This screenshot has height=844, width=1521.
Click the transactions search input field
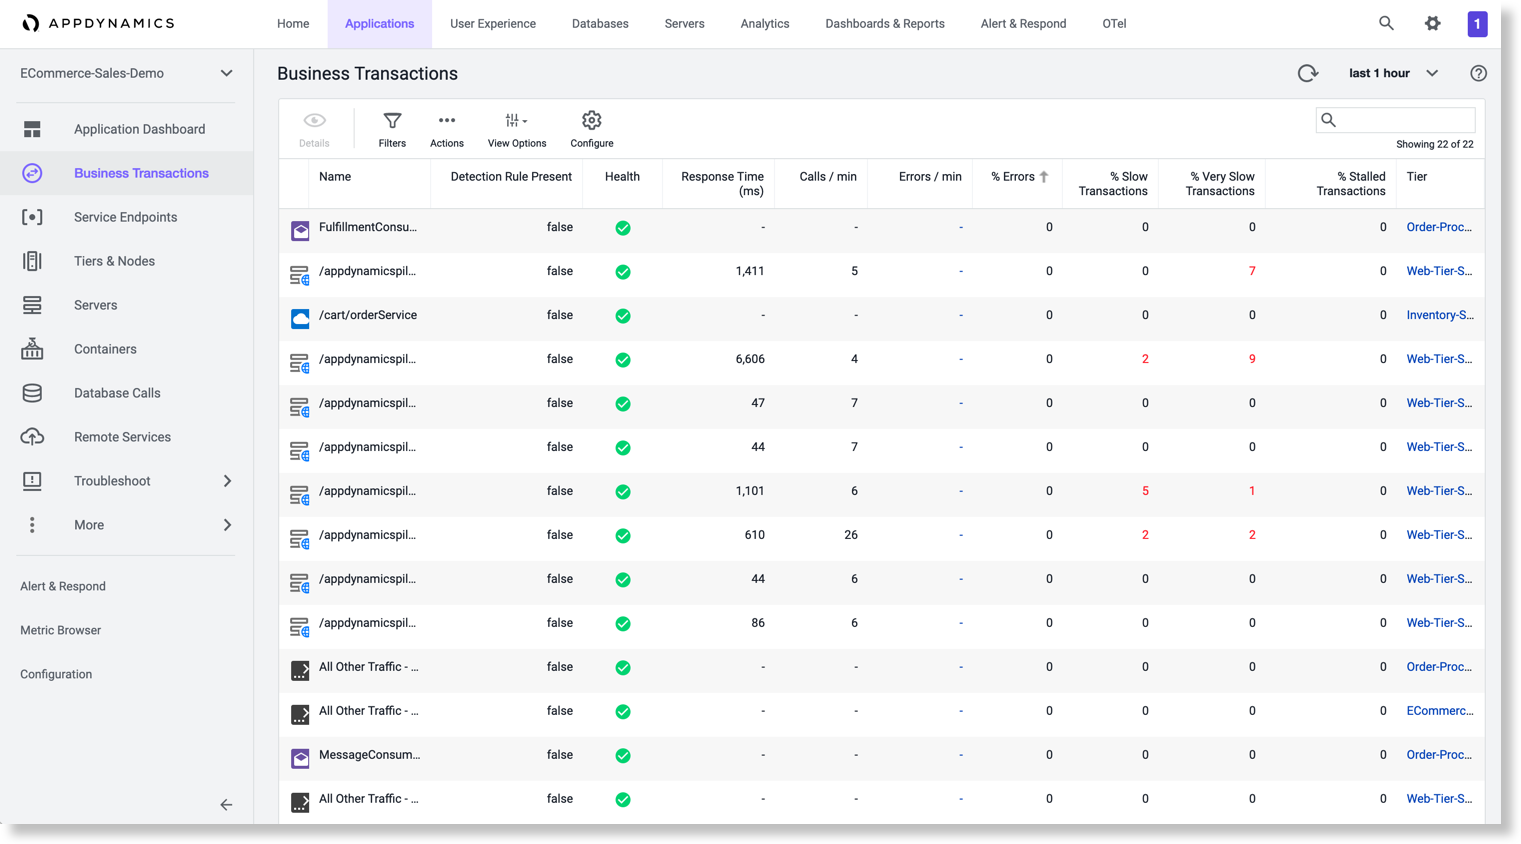(1395, 120)
